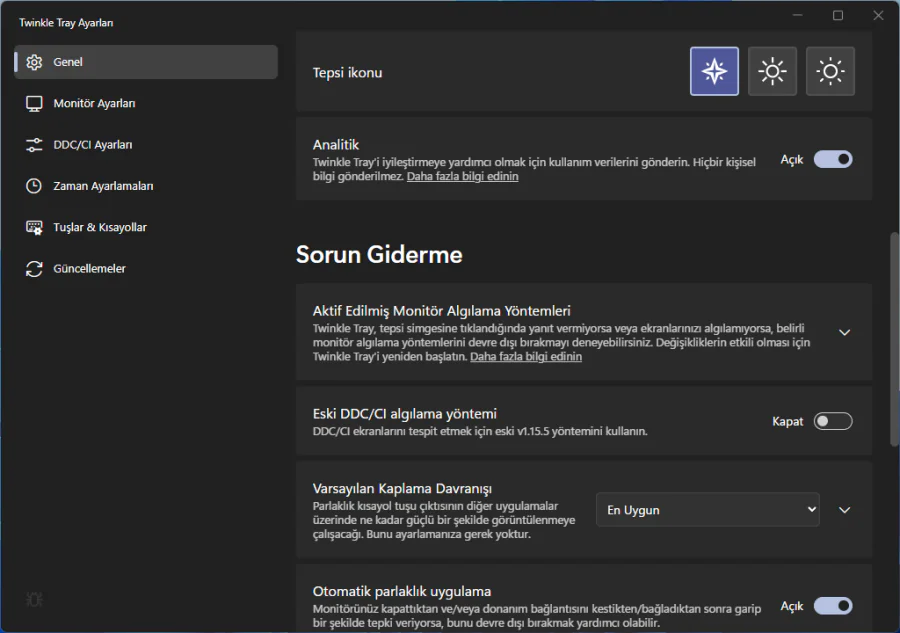900x633 pixels.
Task: Click the sliders icon for DDC/CI Ayarları
Action: point(34,145)
